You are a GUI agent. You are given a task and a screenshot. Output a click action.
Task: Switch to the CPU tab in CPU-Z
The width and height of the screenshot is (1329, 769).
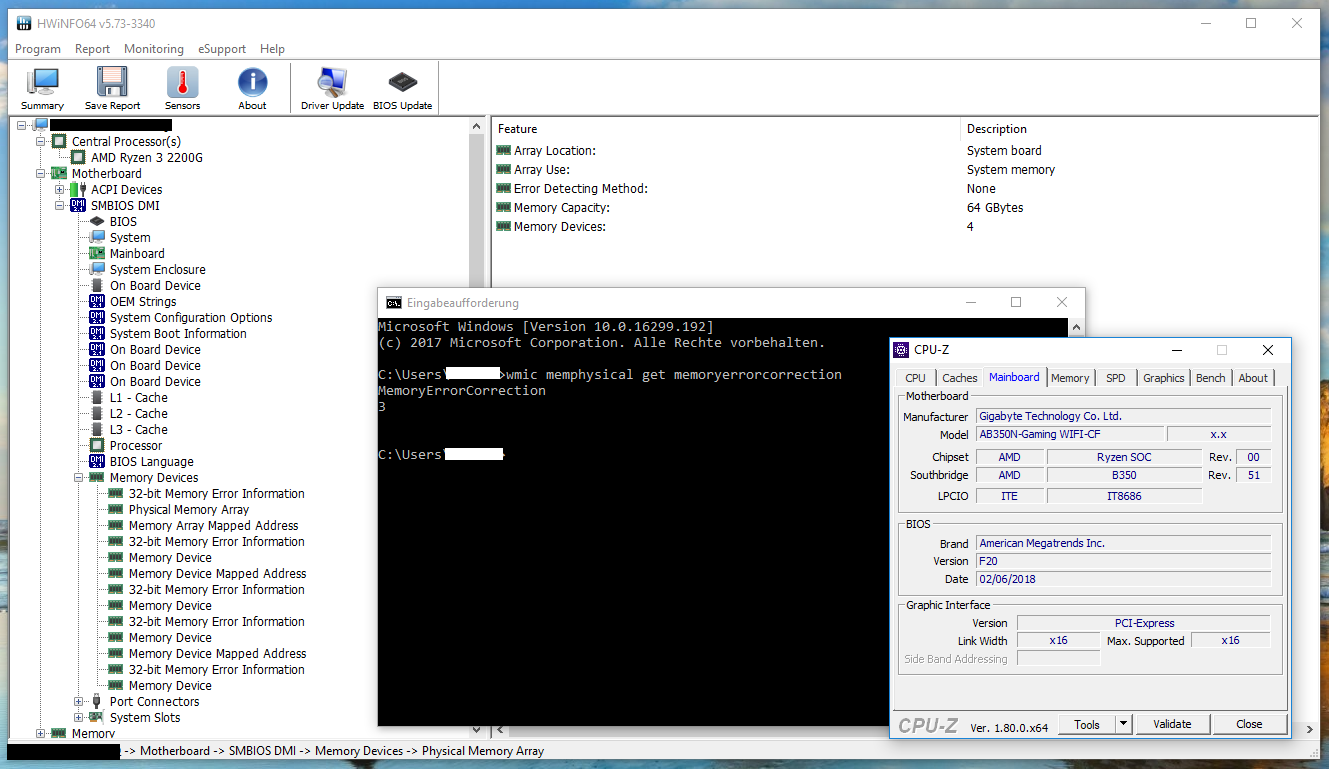(x=915, y=378)
